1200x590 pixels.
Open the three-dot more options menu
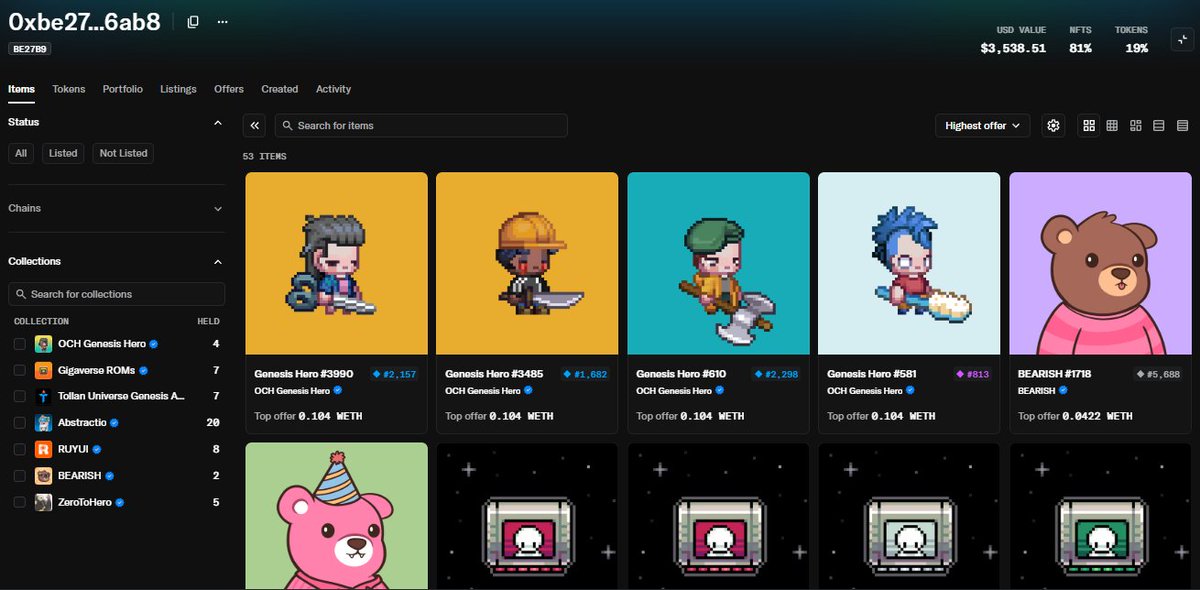222,21
